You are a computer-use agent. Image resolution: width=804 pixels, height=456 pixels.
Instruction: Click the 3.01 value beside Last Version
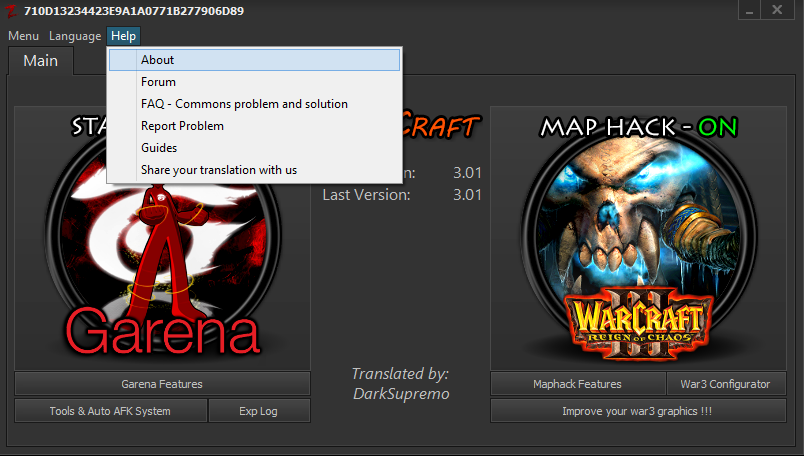pyautogui.click(x=467, y=195)
